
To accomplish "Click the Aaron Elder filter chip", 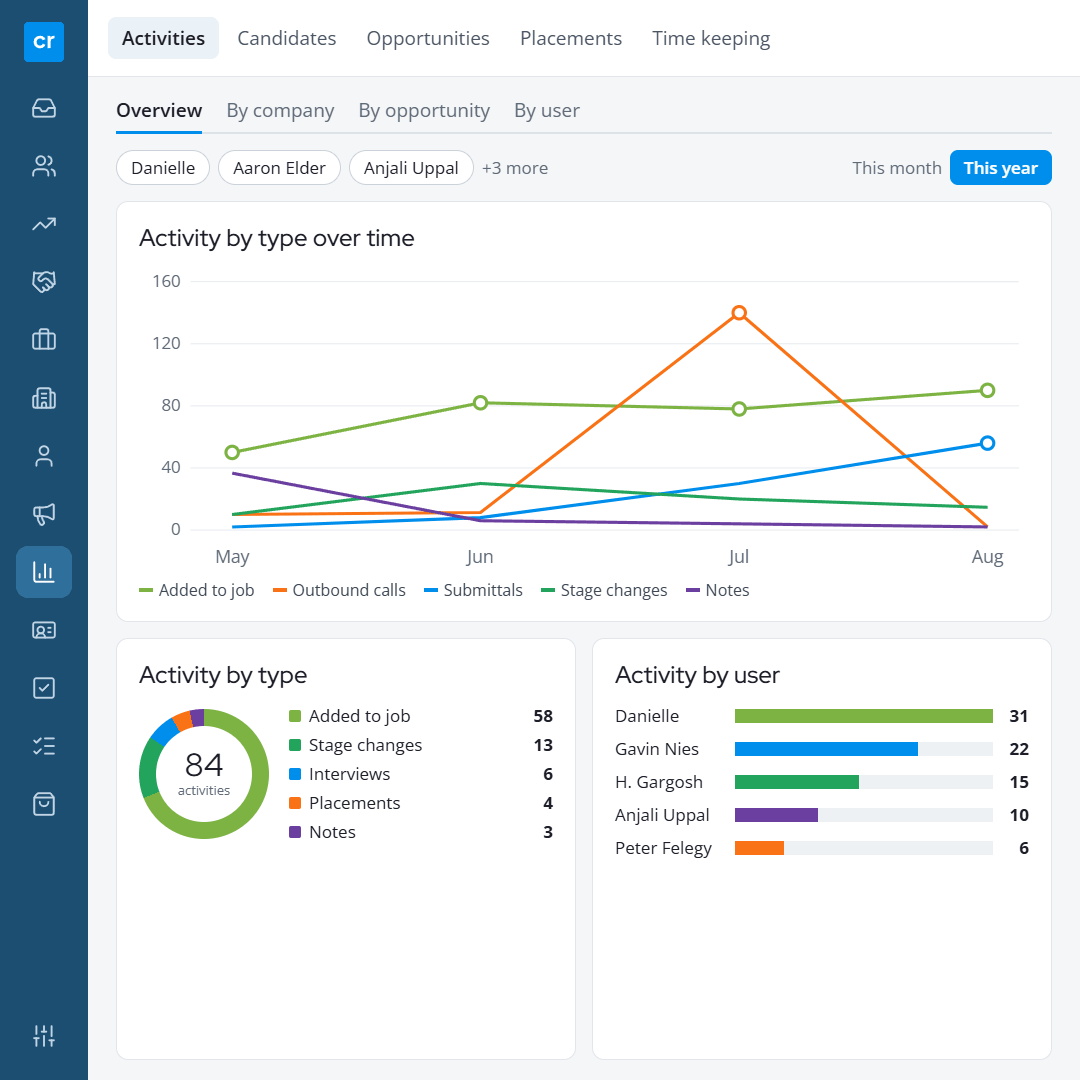I will [x=280, y=167].
